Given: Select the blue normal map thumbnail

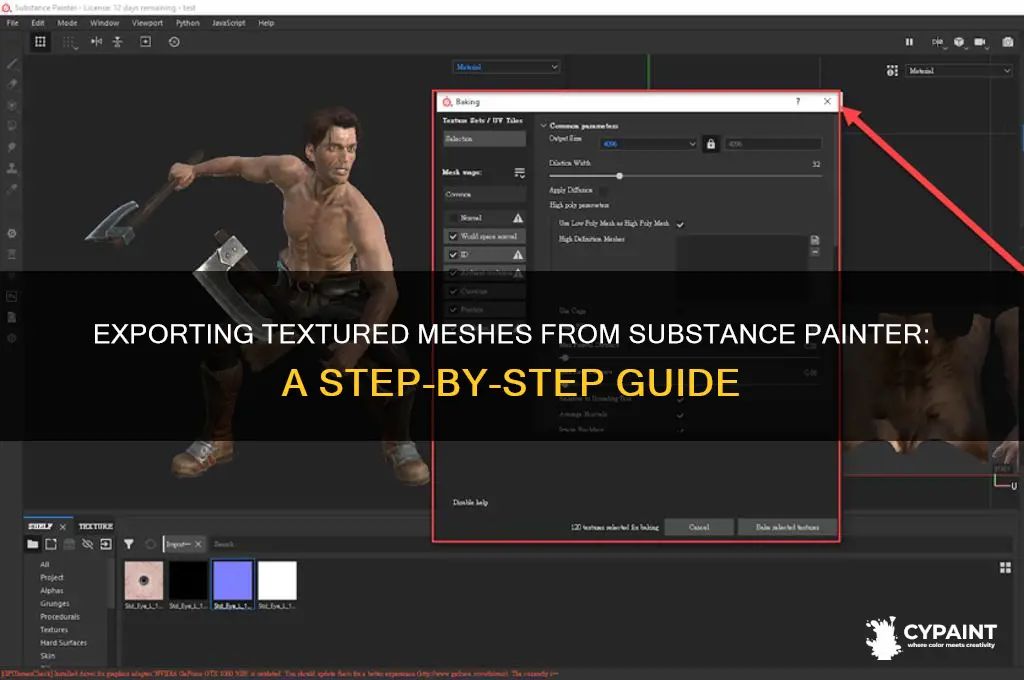Looking at the screenshot, I should (x=232, y=580).
